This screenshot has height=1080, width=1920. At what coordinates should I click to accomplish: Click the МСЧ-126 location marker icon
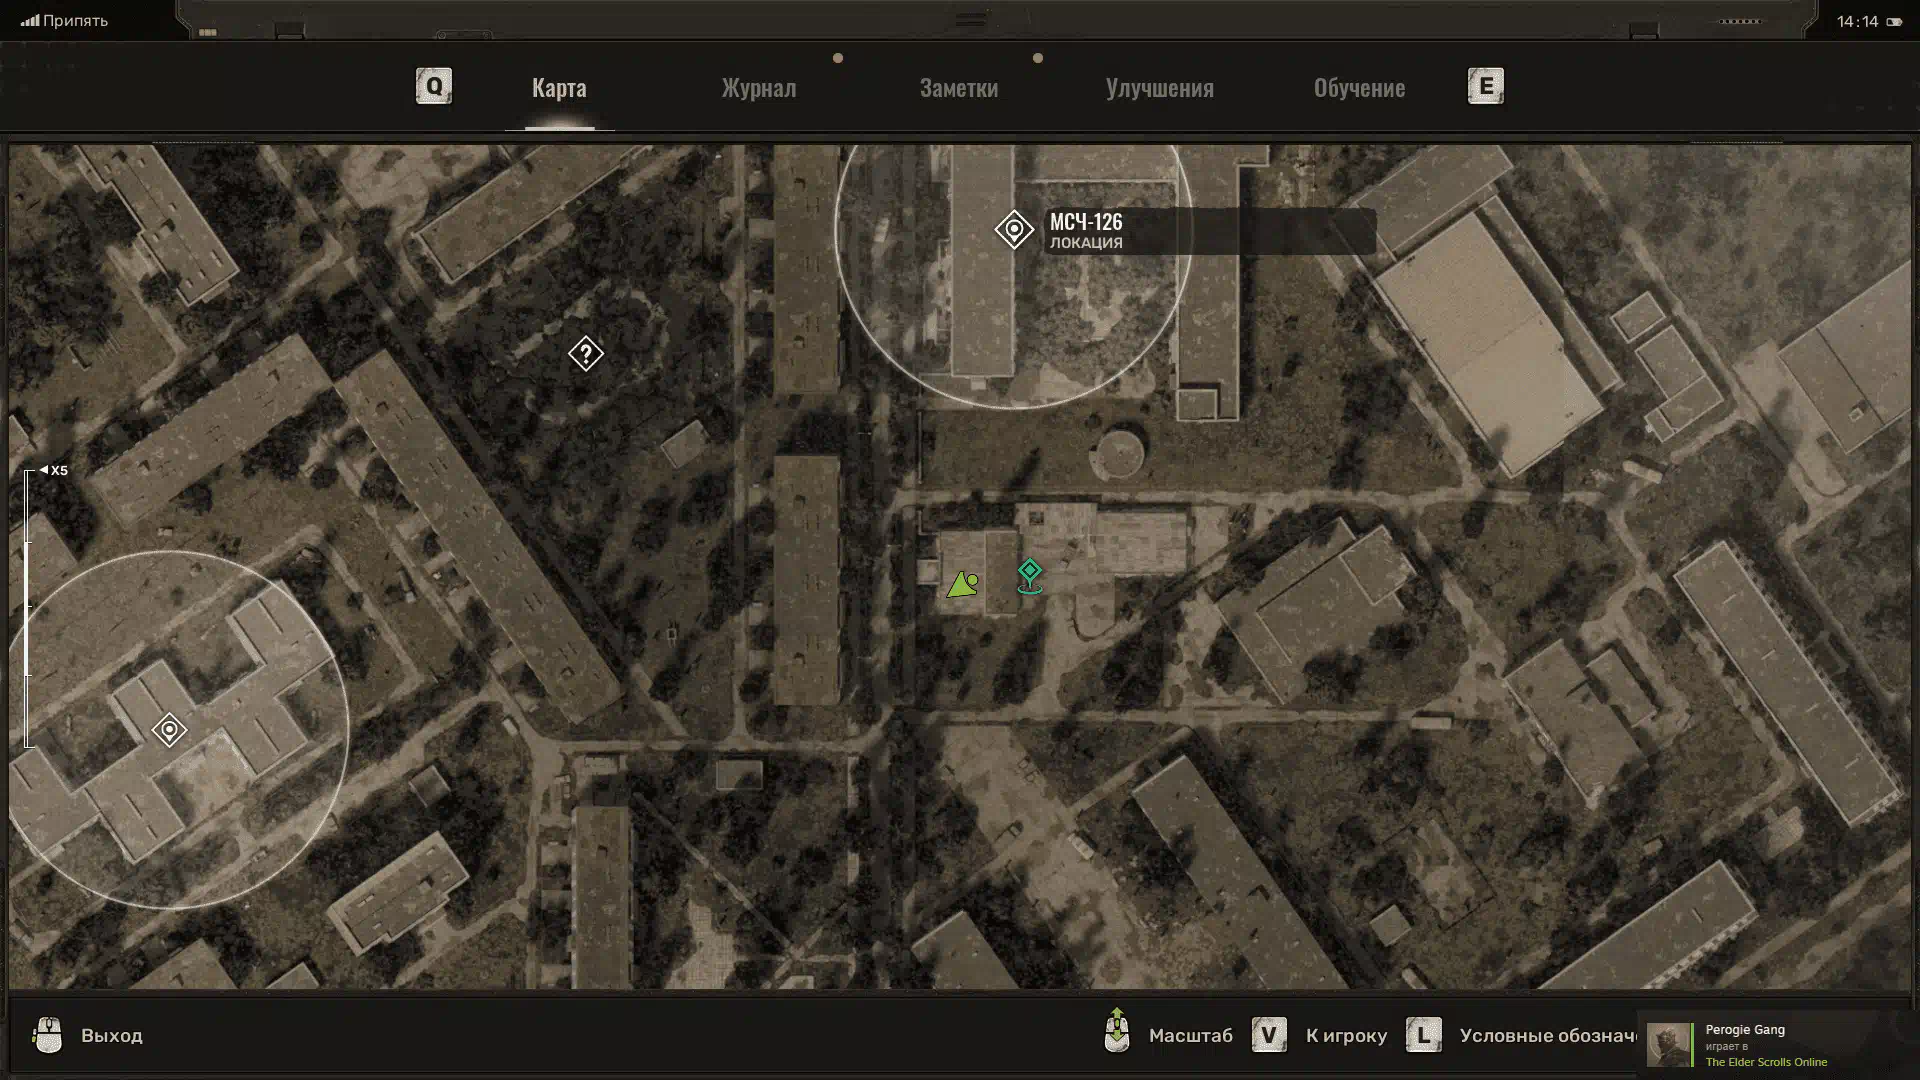coord(1013,230)
